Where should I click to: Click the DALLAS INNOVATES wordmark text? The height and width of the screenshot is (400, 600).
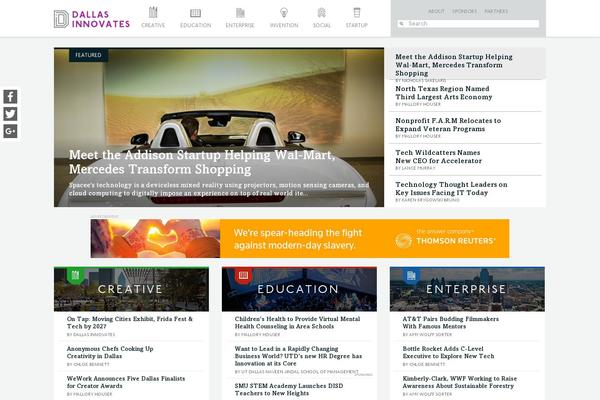(101, 19)
